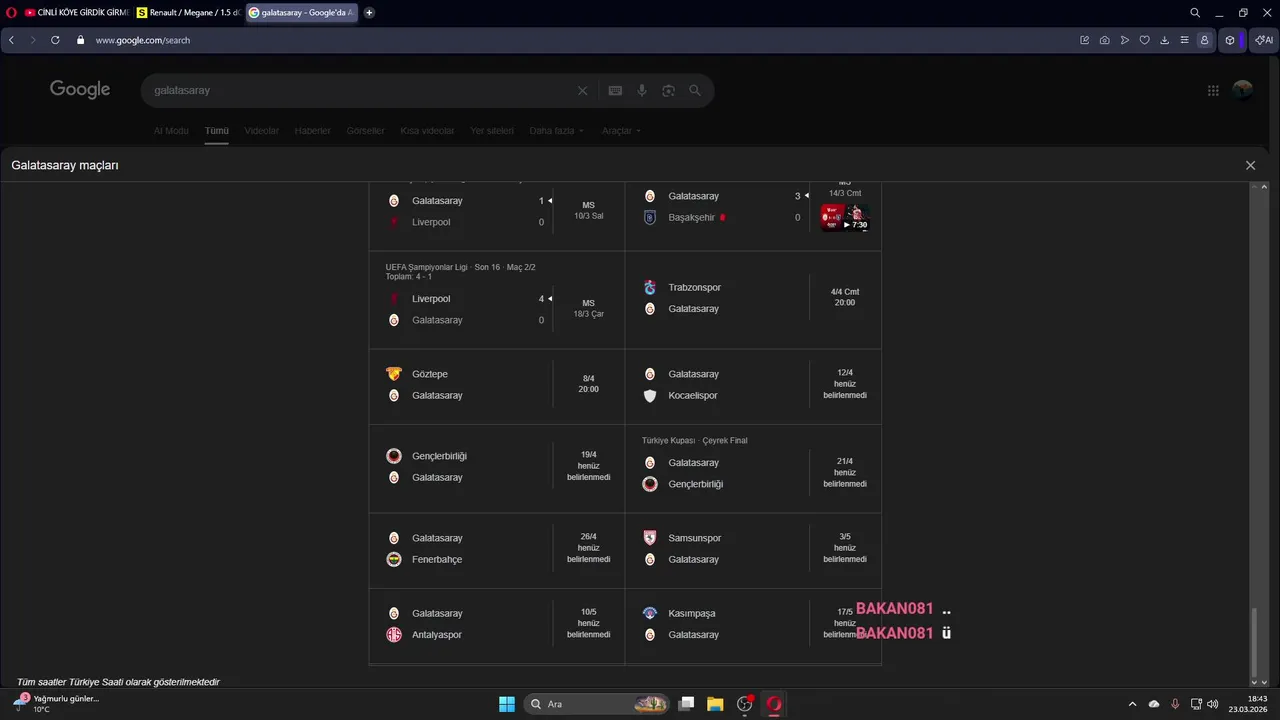Viewport: 1280px width, 720px height.
Task: Start voice search with the microphone icon
Action: pos(642,90)
